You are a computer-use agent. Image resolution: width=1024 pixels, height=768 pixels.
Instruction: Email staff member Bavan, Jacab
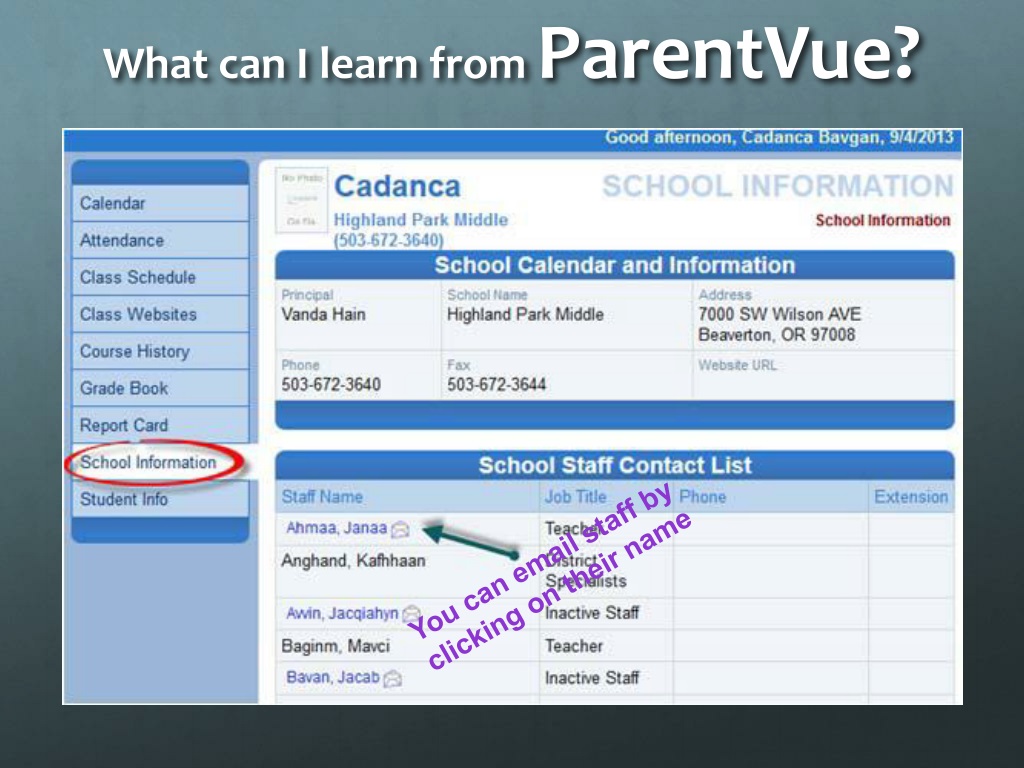coord(332,677)
